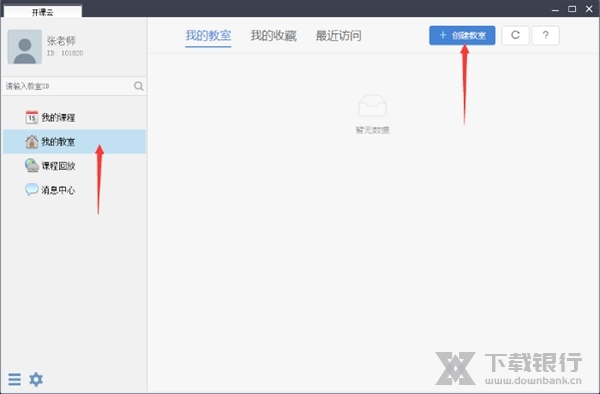Minimize the 开课云 window
Screen dimensions: 600x394
tap(555, 9)
